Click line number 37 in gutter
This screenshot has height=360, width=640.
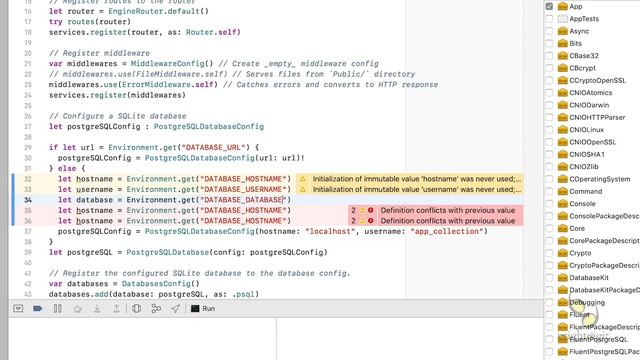27,231
